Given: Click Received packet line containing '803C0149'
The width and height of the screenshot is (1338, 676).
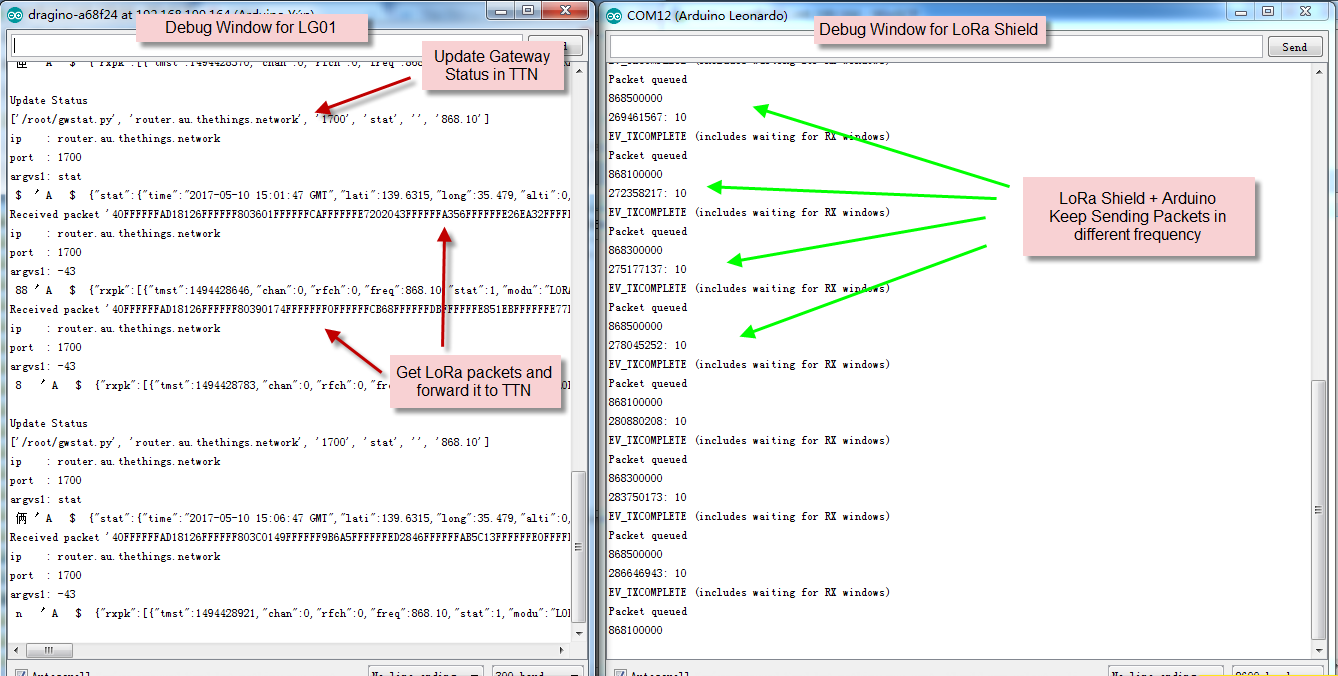Looking at the screenshot, I should point(290,537).
